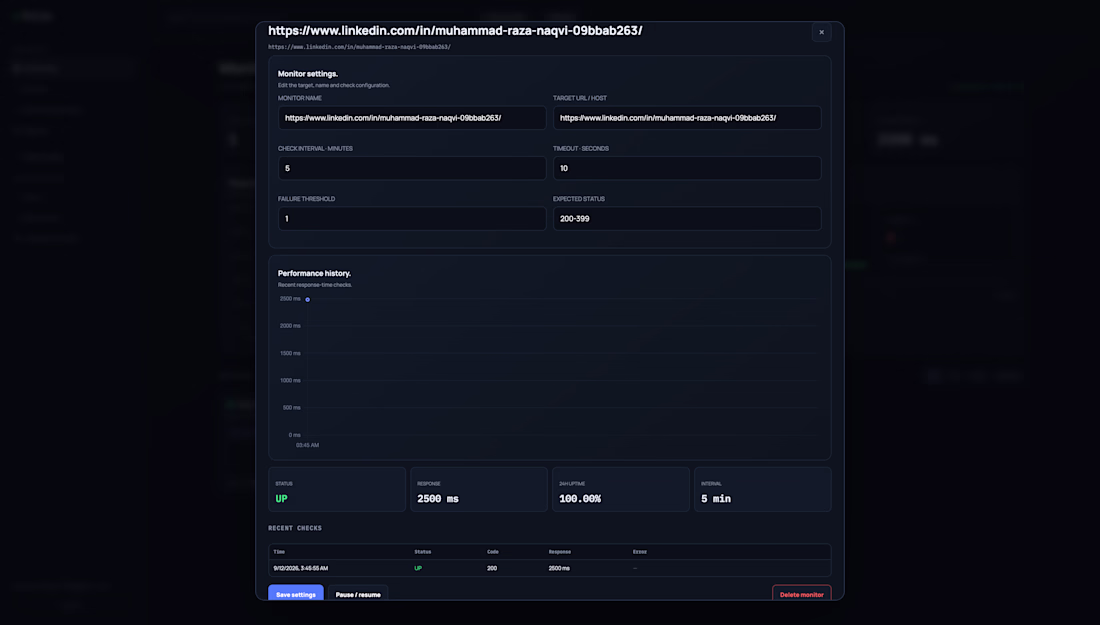Screen dimensions: 1100x625
Task: Click the Time column header
Action: 279,552
